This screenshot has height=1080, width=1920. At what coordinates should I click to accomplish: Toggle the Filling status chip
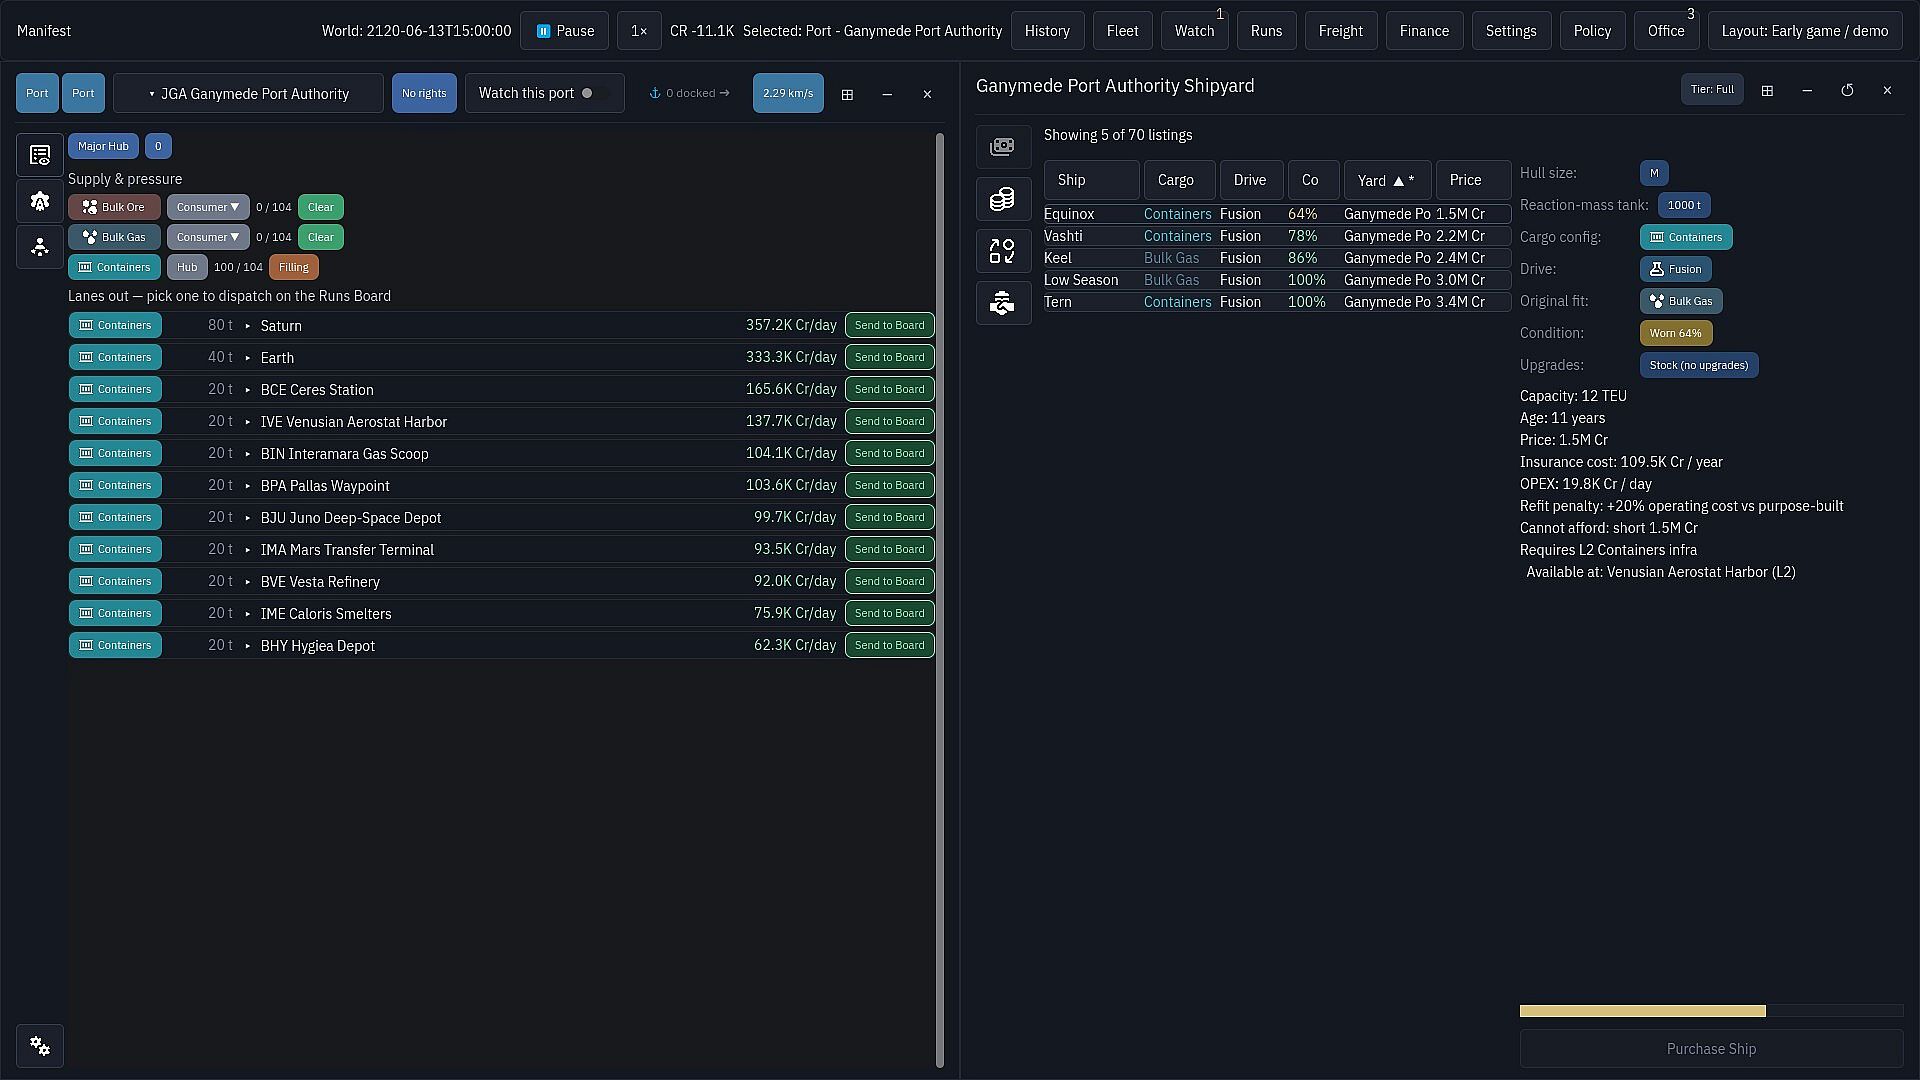pos(294,267)
